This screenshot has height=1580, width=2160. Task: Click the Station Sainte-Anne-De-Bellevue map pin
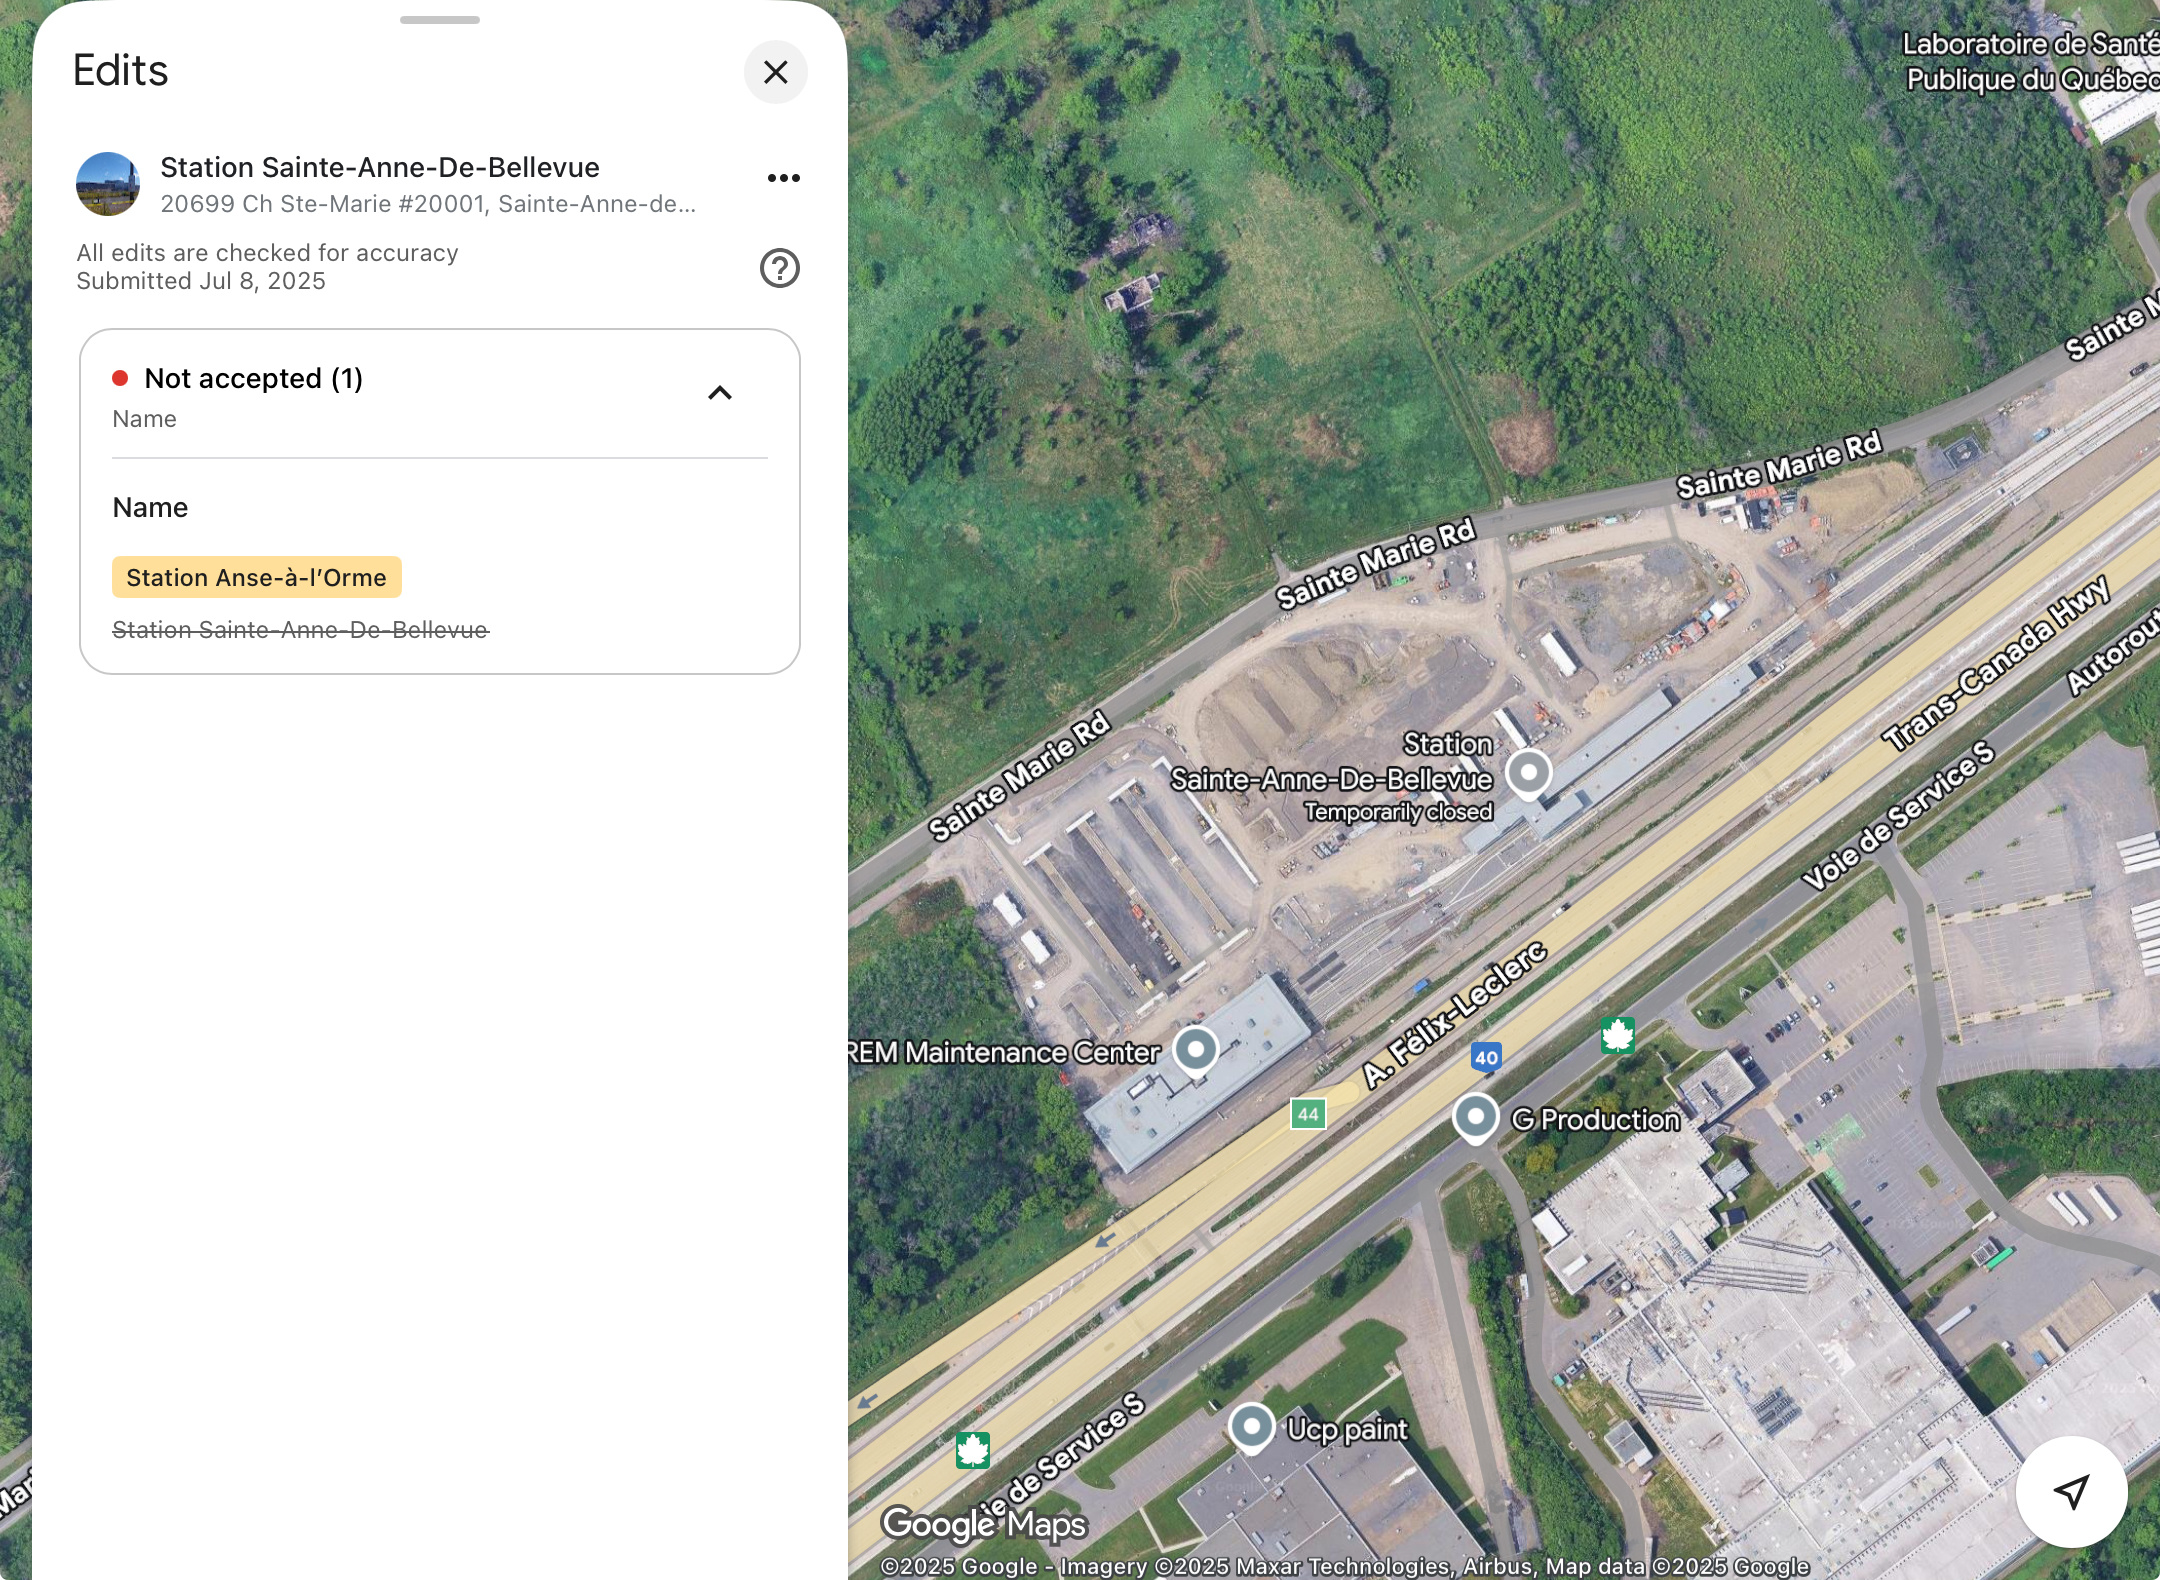click(1528, 773)
